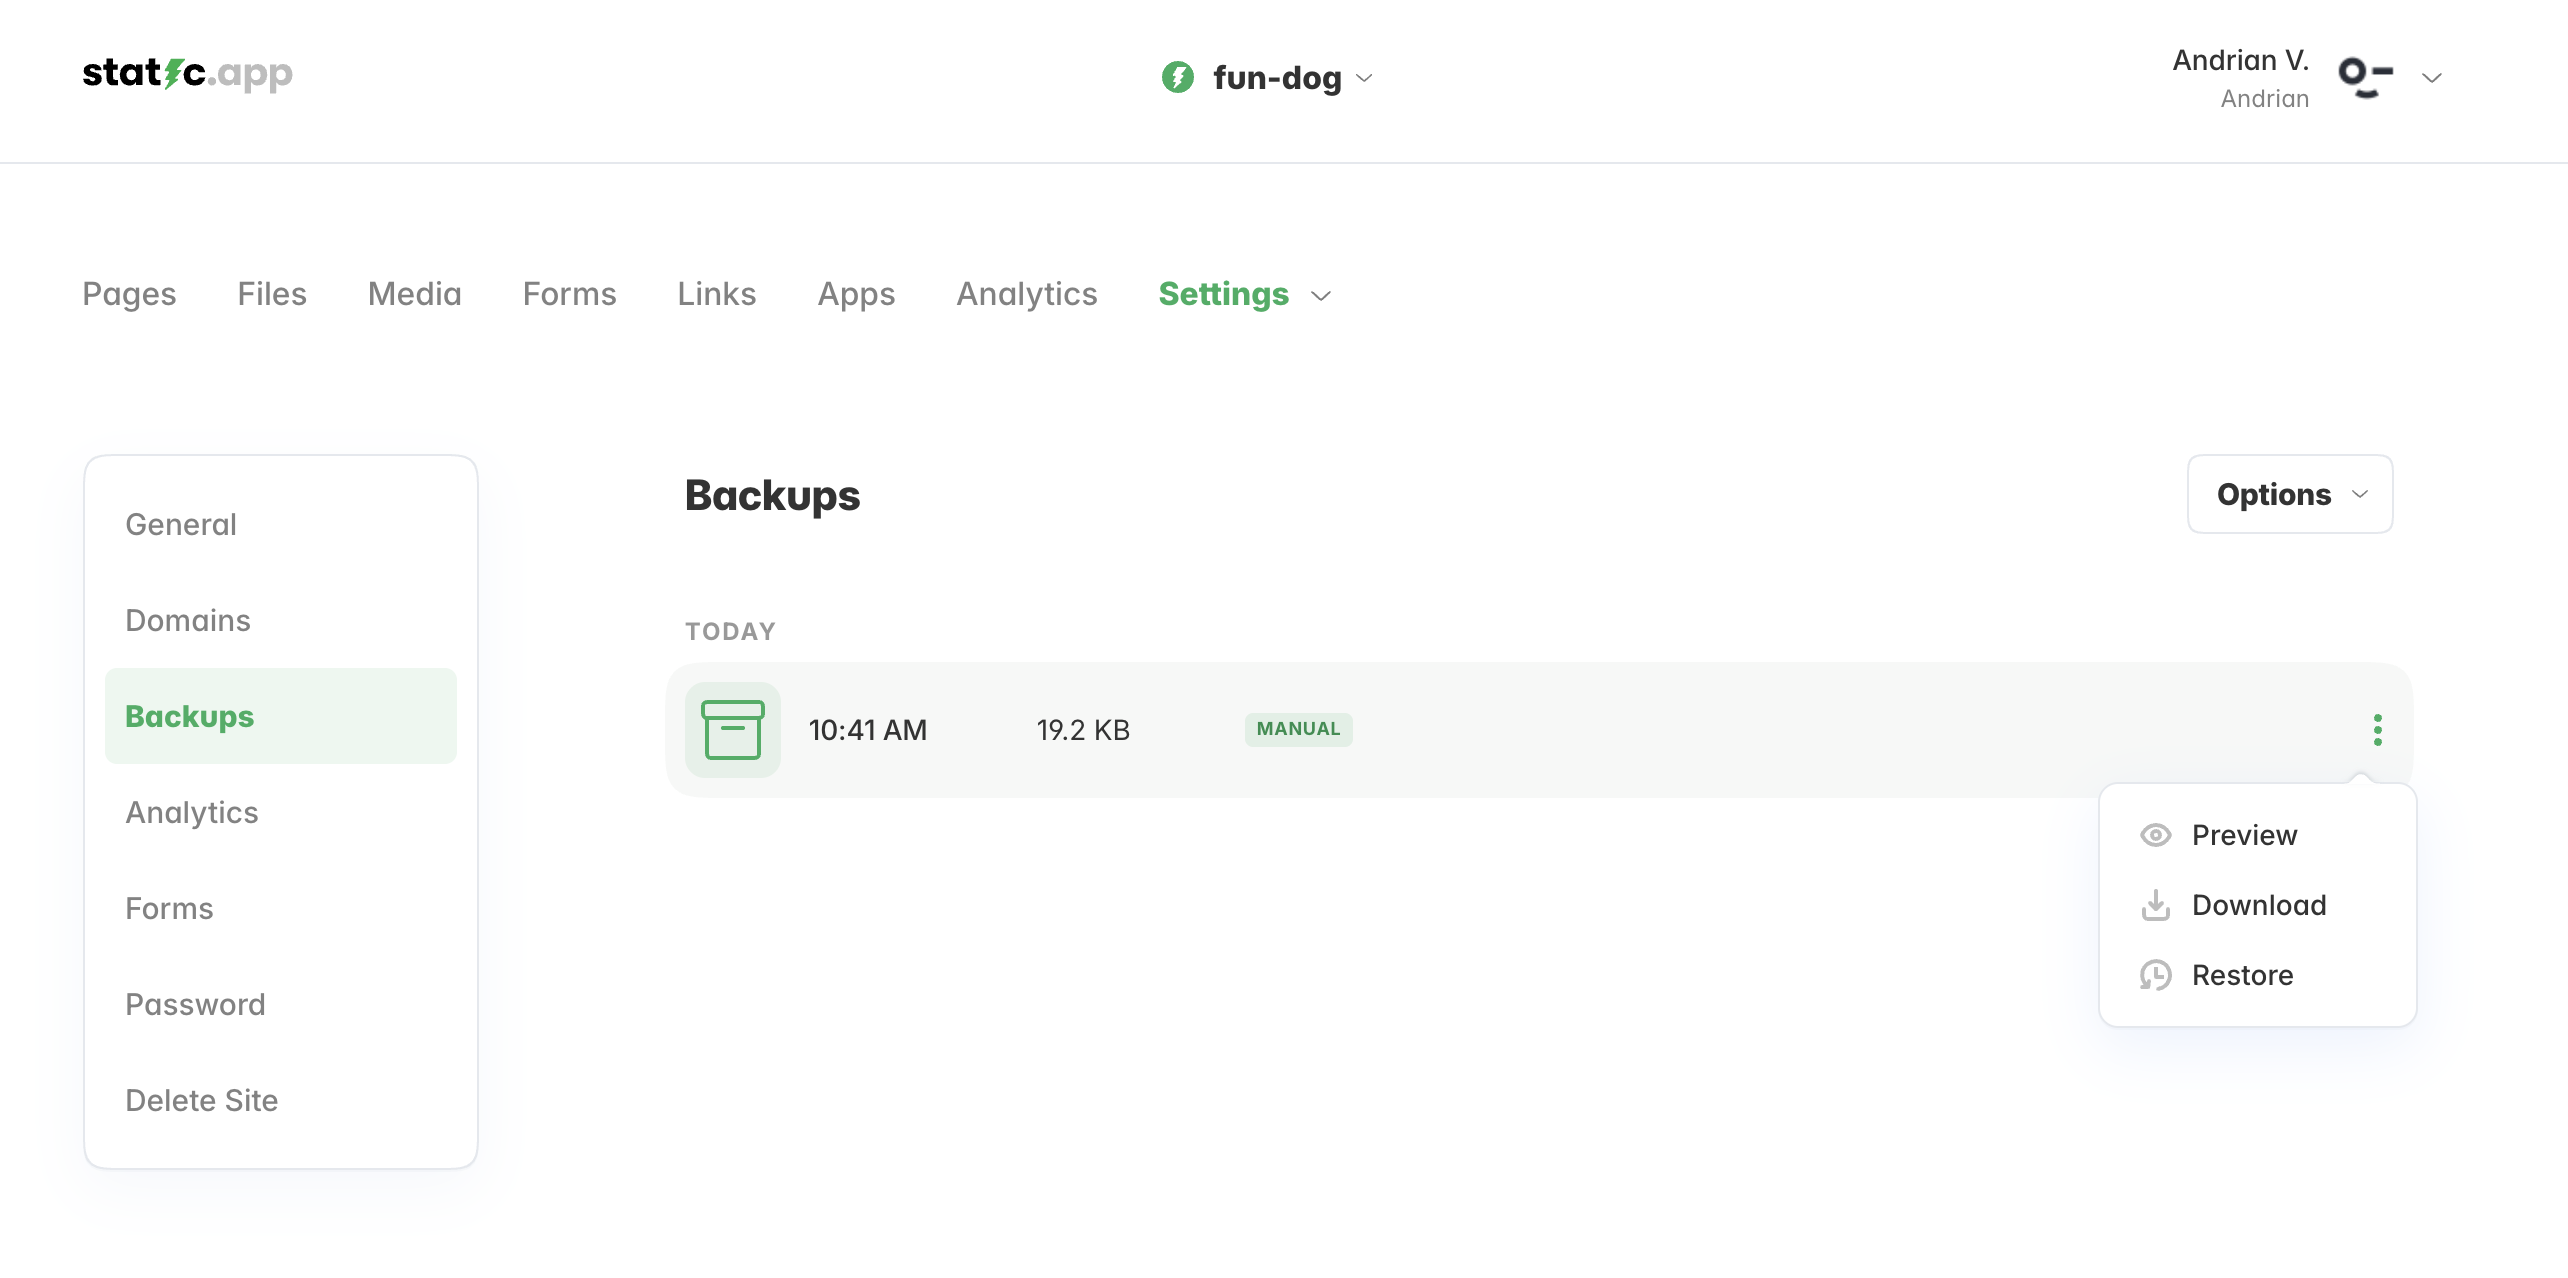Image resolution: width=2568 pixels, height=1278 pixels.
Task: Click the user avatar icon
Action: point(2365,77)
